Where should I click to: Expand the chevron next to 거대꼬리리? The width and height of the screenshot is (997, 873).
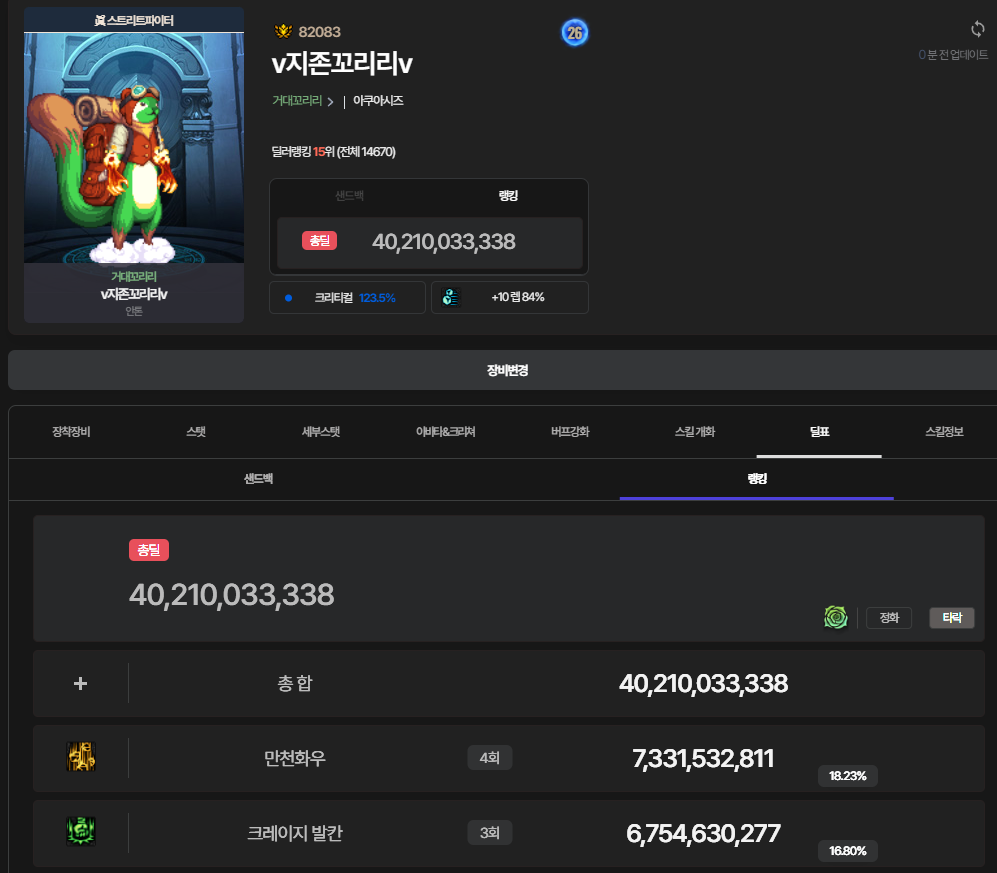pyautogui.click(x=331, y=102)
